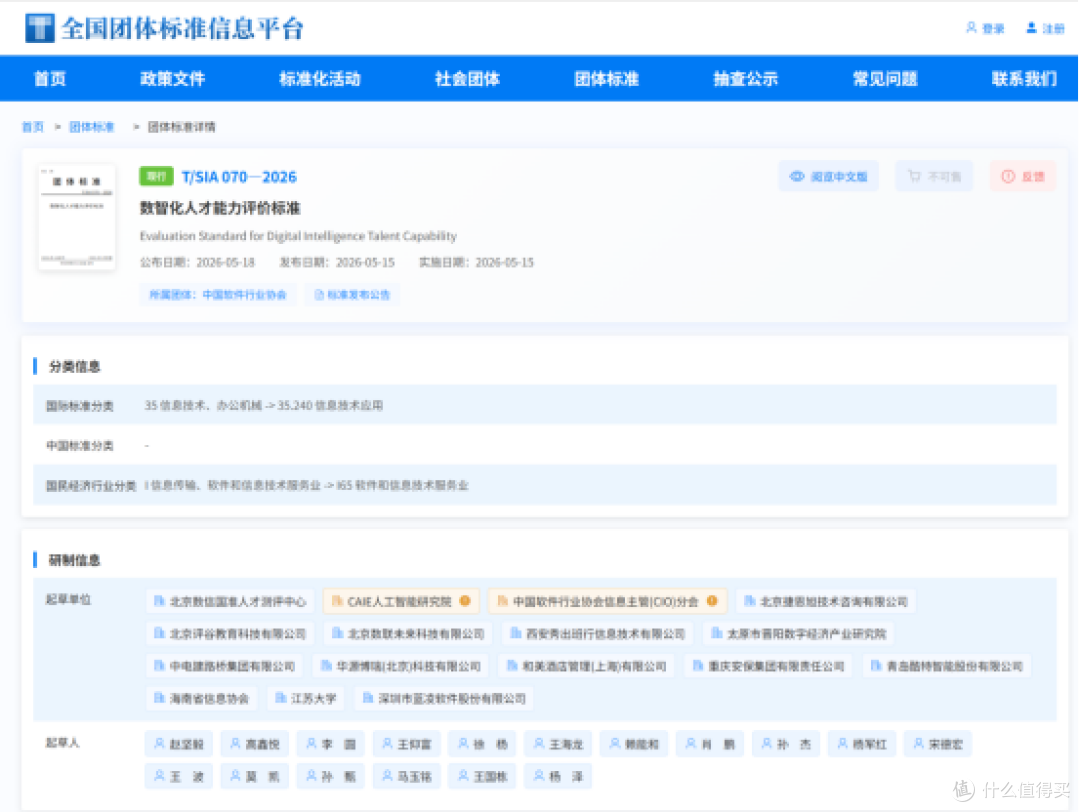Click drafter tag 李 圆

331,744
